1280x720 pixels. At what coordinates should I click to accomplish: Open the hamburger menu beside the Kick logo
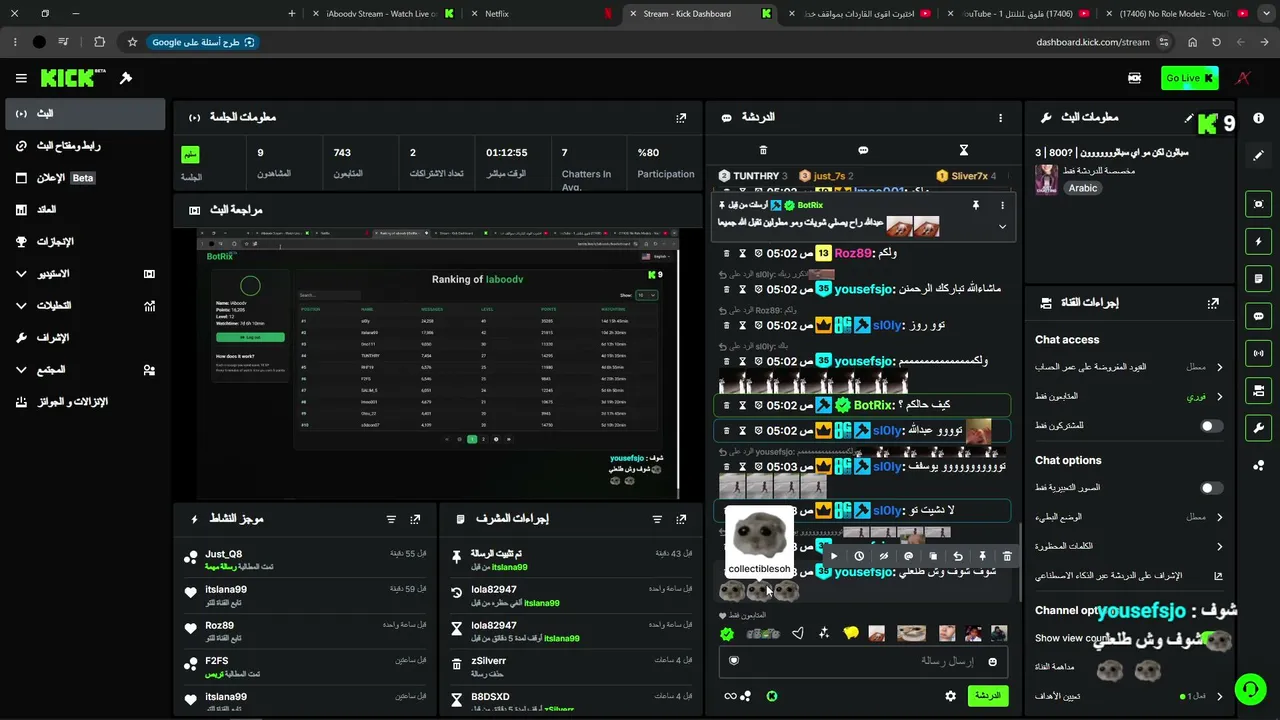click(x=21, y=78)
